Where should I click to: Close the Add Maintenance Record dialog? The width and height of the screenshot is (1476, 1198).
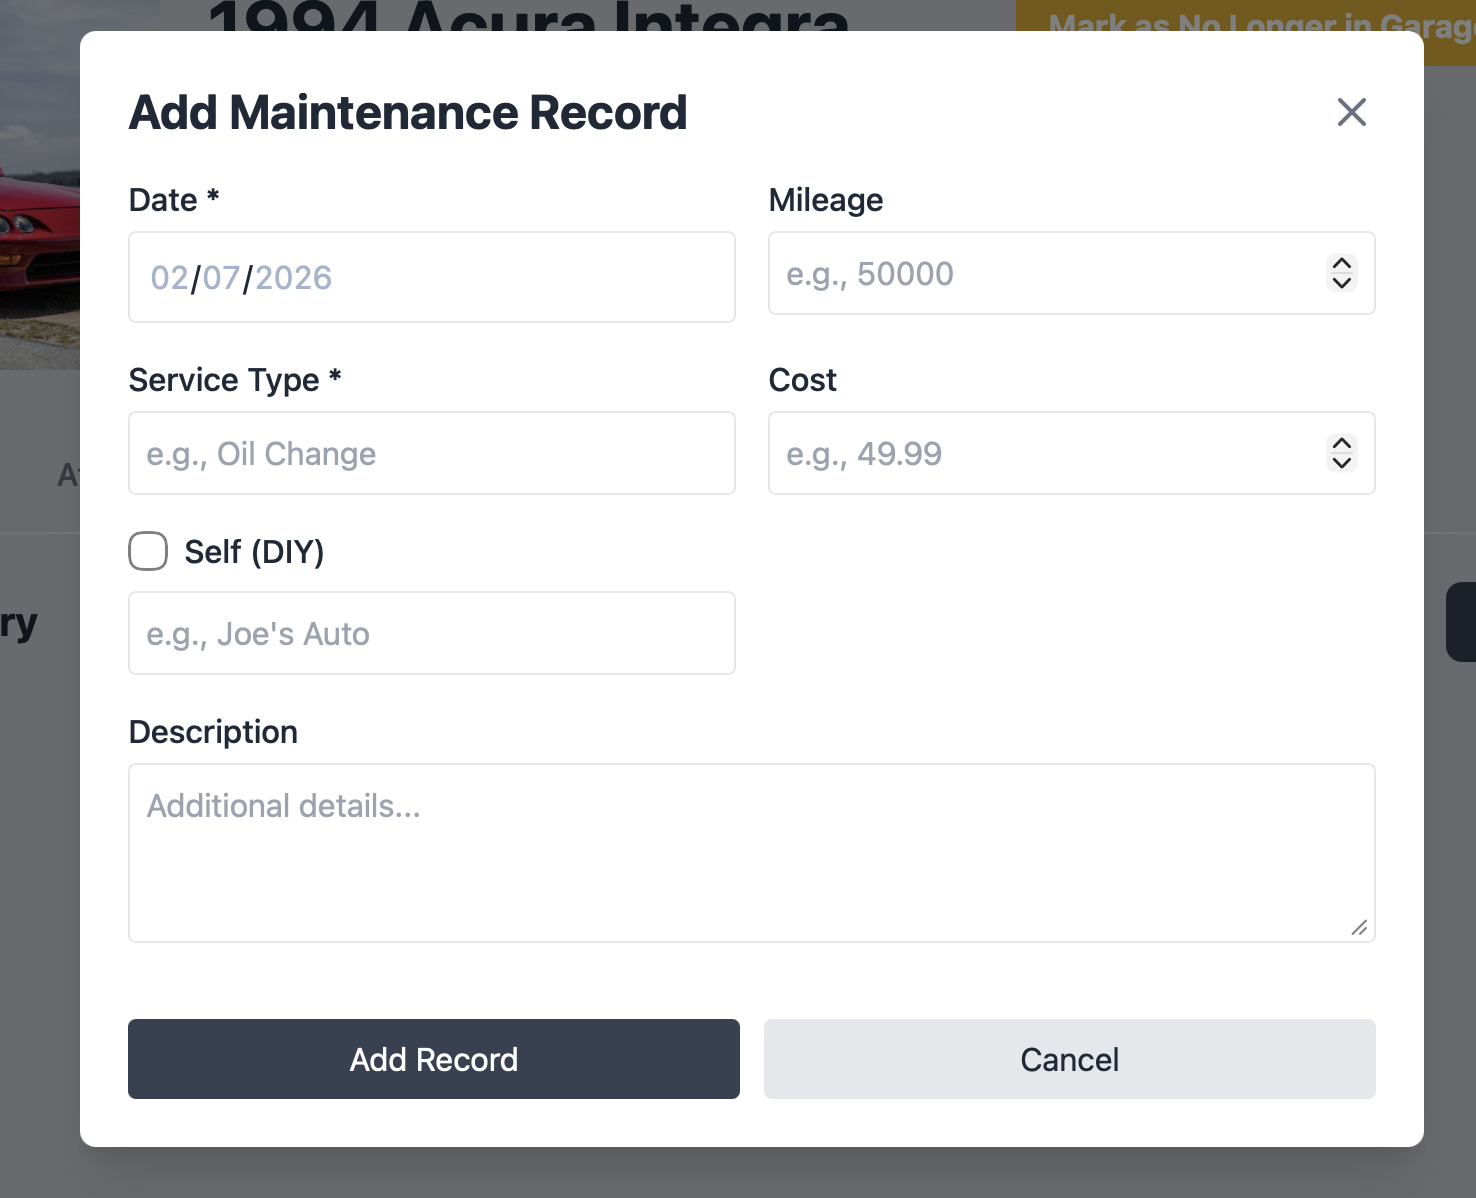(1352, 112)
